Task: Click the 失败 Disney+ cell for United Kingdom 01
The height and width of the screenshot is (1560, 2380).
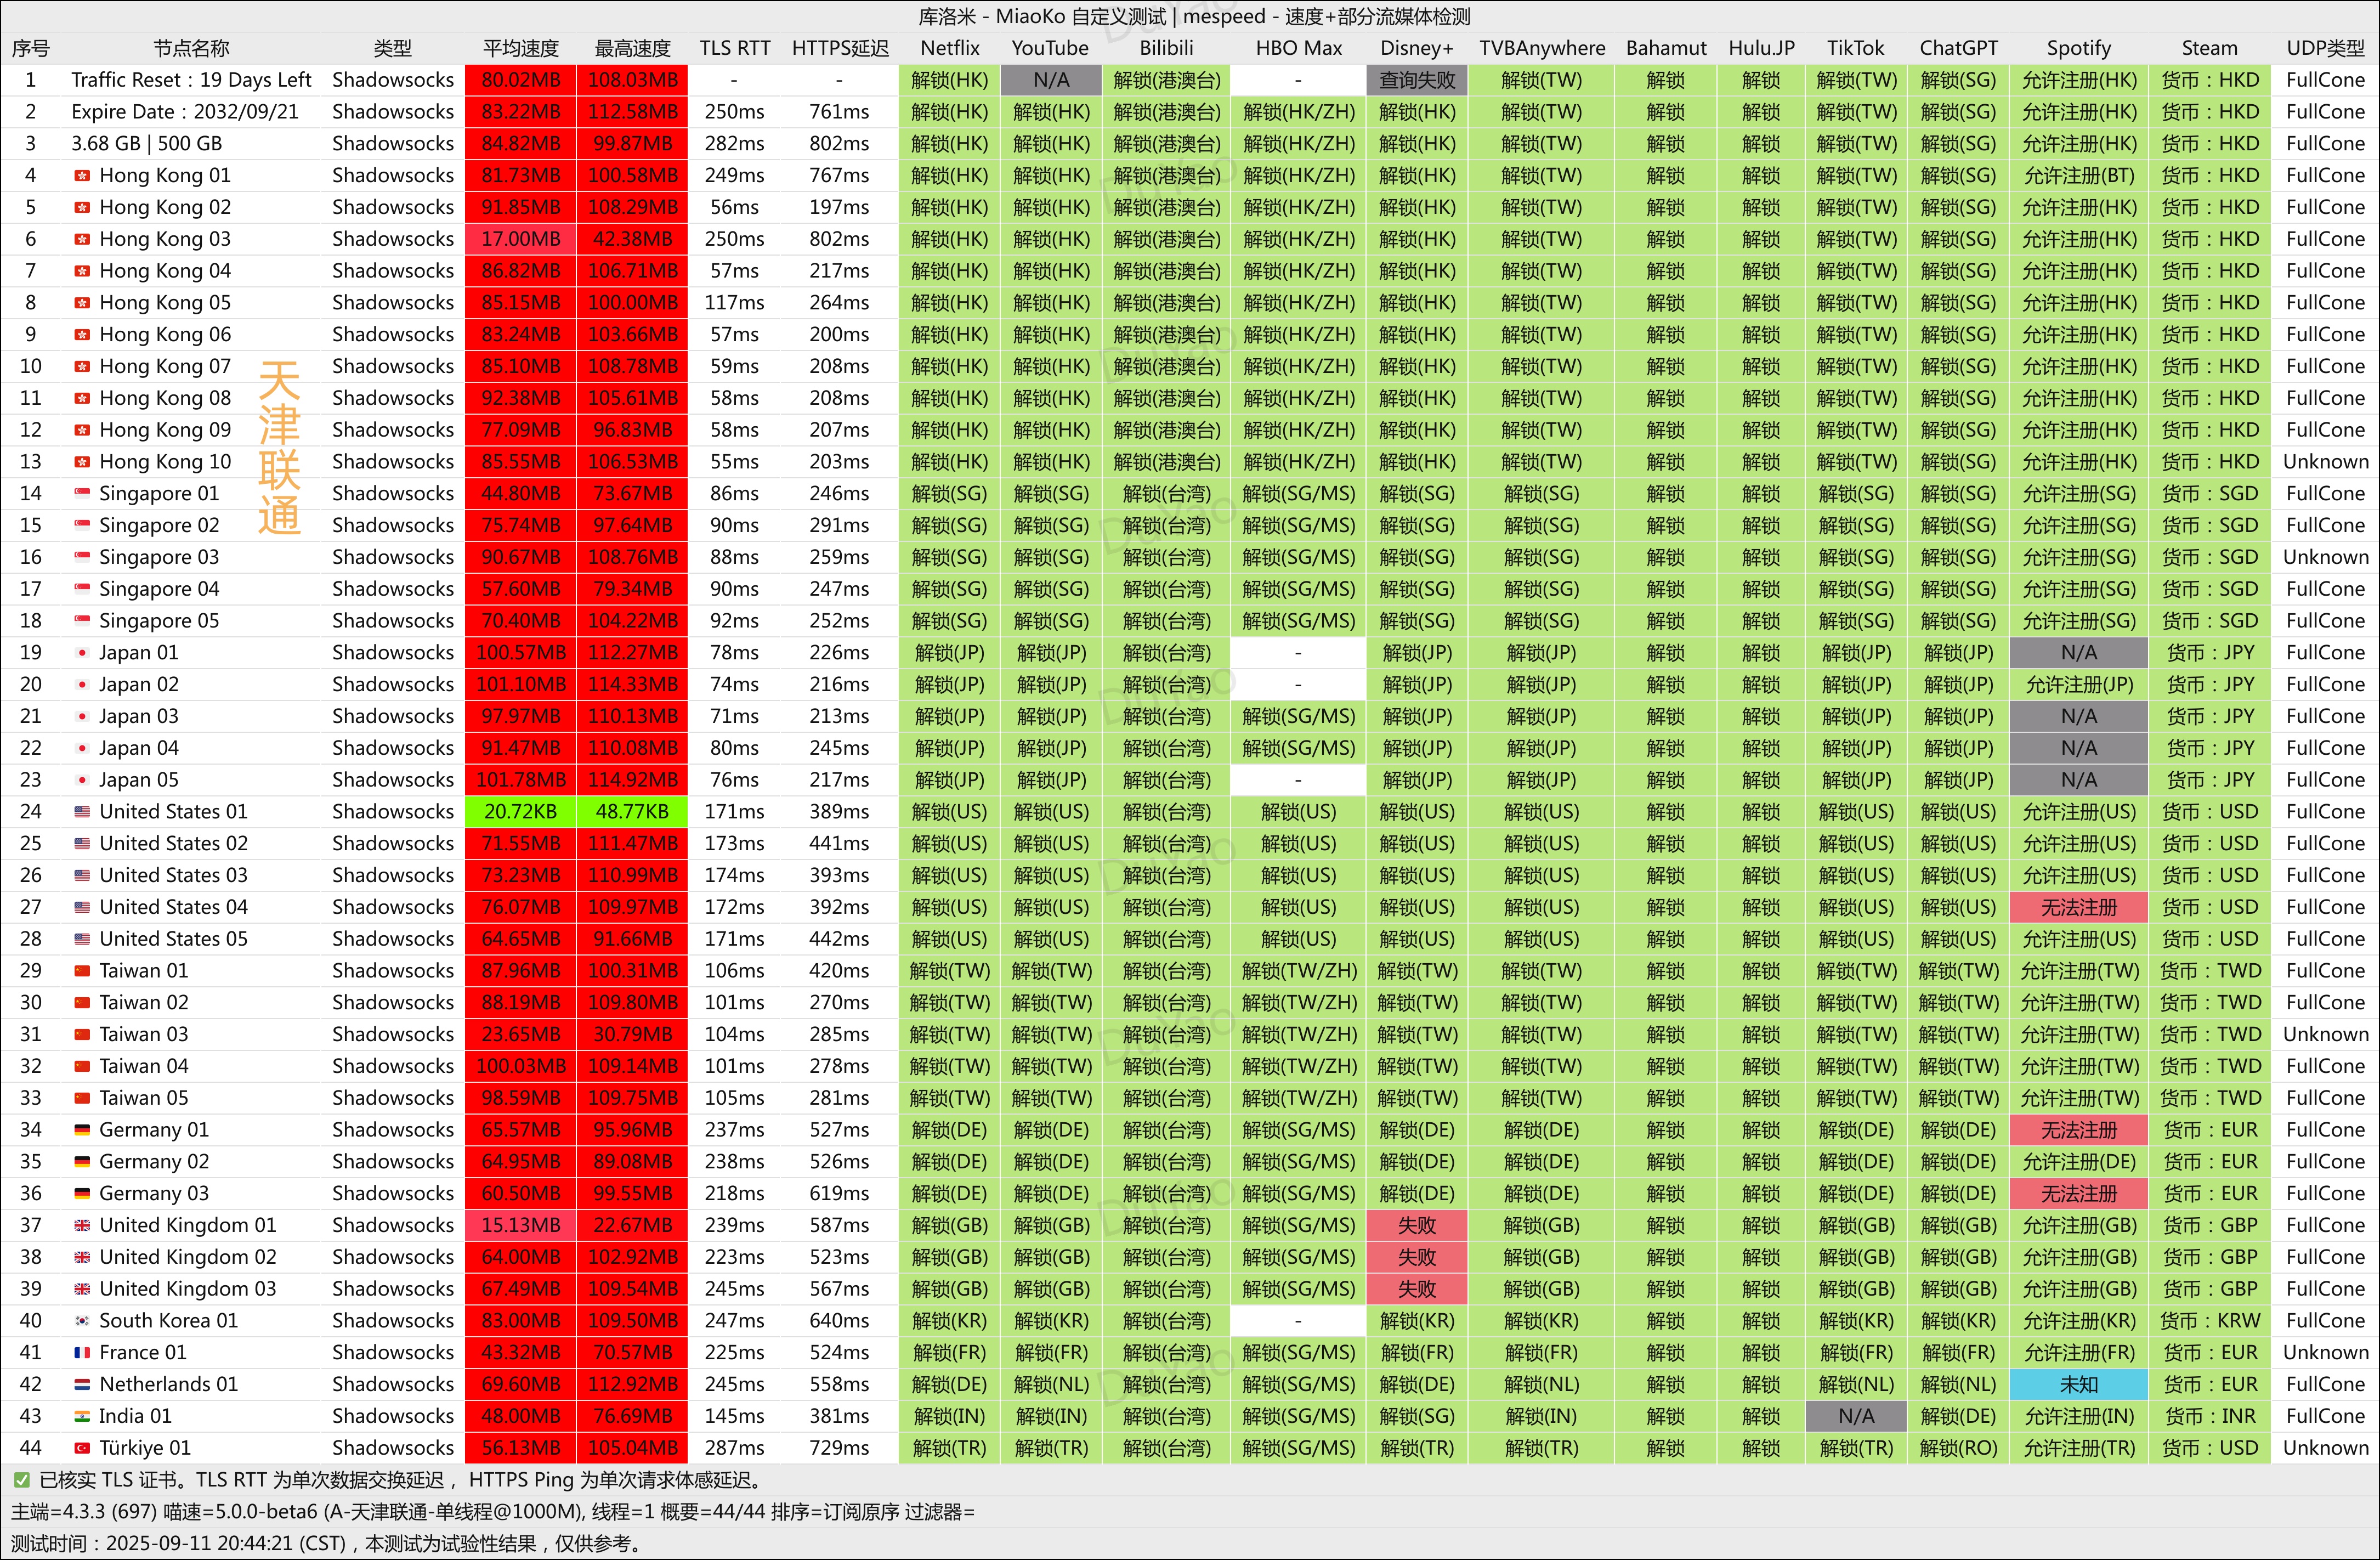Action: (1416, 1226)
